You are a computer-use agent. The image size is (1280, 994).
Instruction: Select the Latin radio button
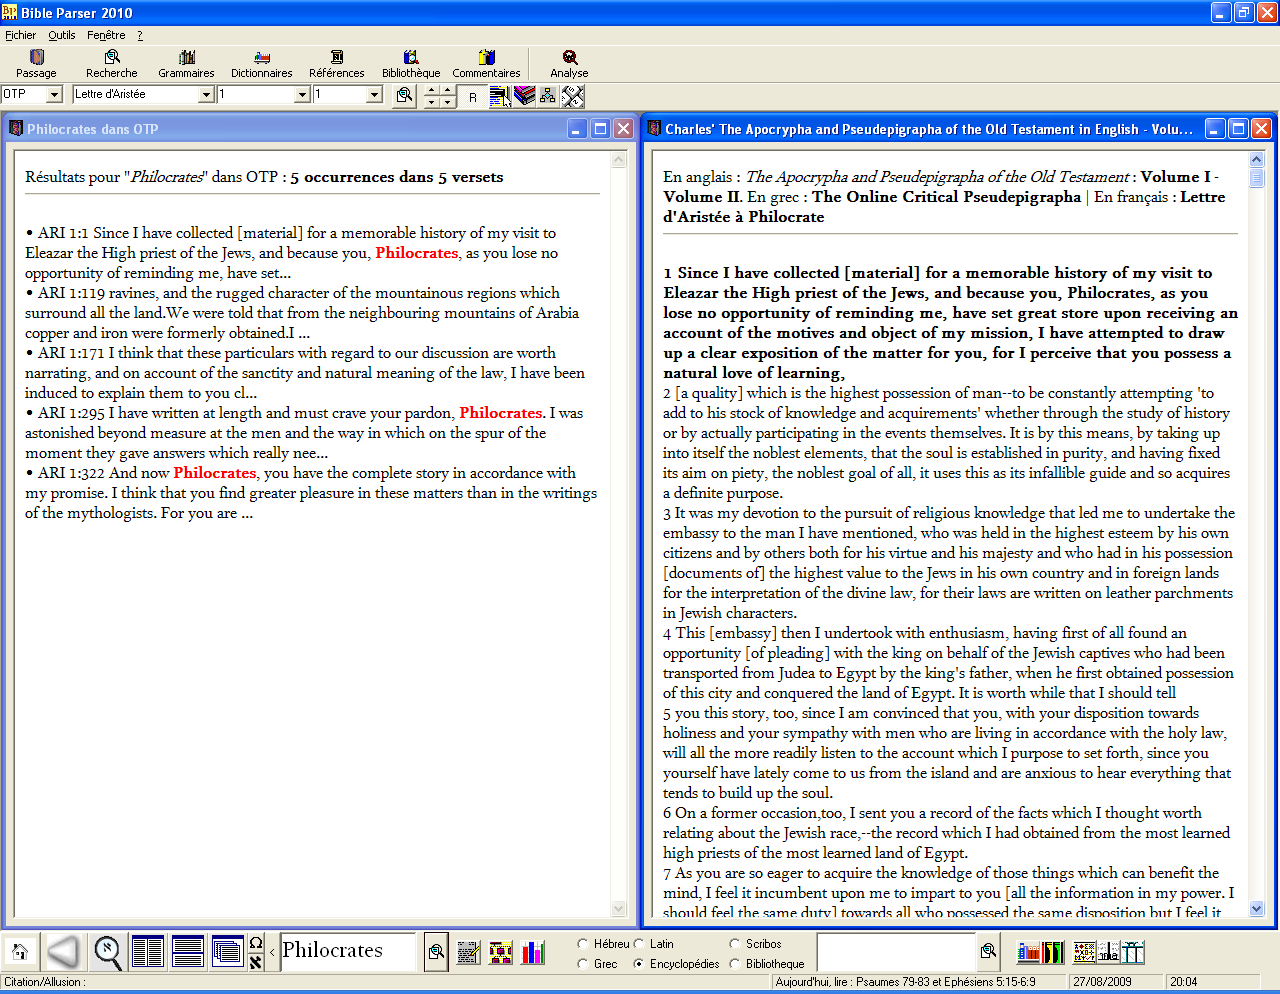[639, 944]
